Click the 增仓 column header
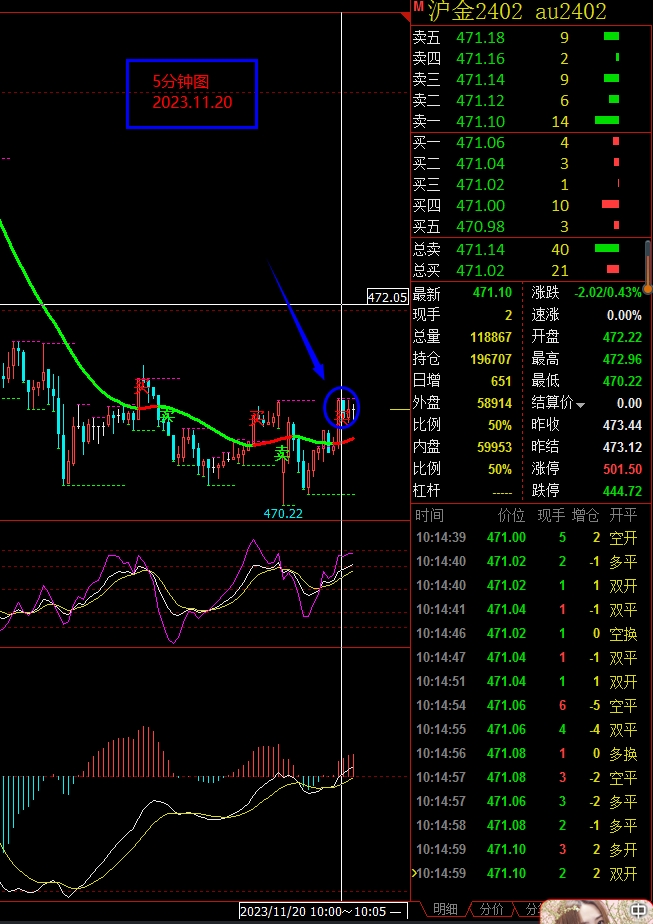Viewport: 653px width, 924px height. point(585,516)
